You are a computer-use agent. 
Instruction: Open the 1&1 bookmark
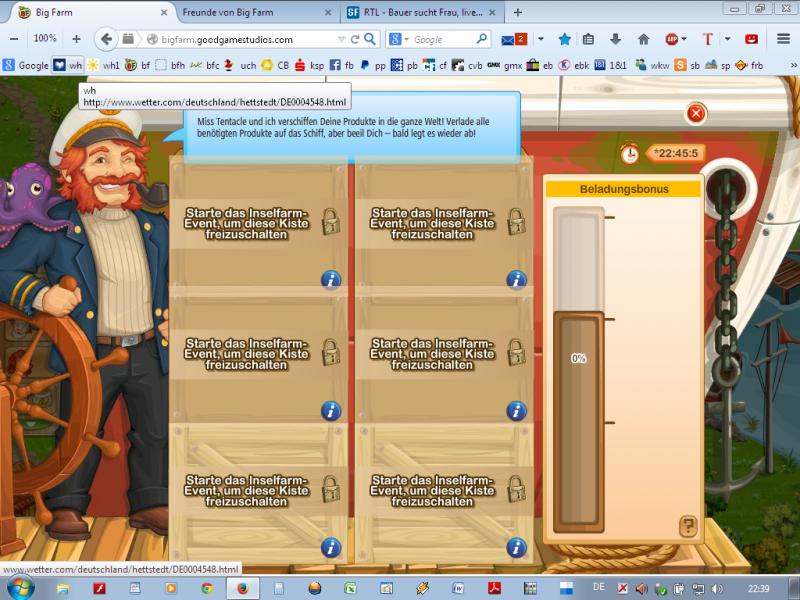[610, 65]
